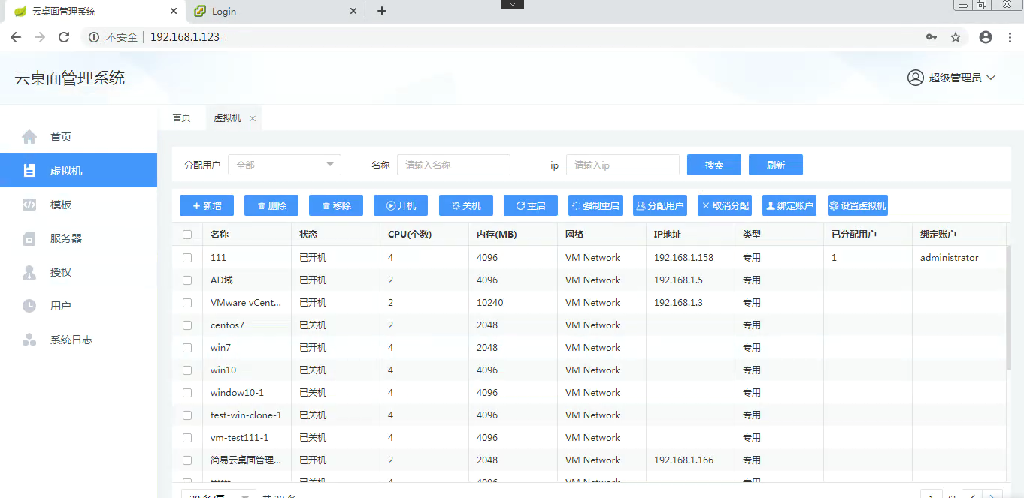Click the ip search input field
Viewport: 1024px width, 498px height.
click(622, 164)
